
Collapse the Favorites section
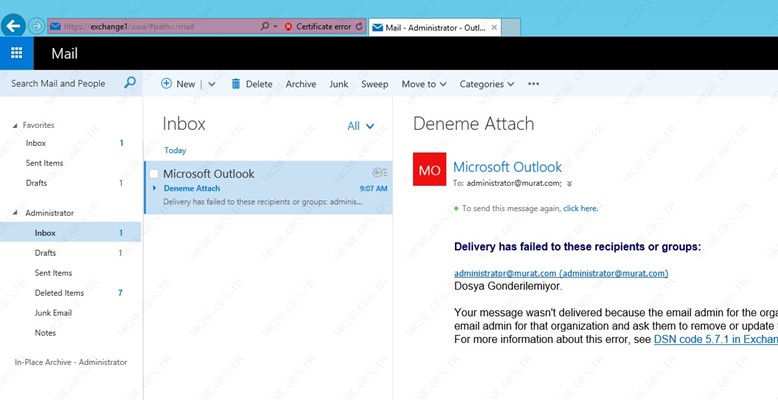coord(14,126)
